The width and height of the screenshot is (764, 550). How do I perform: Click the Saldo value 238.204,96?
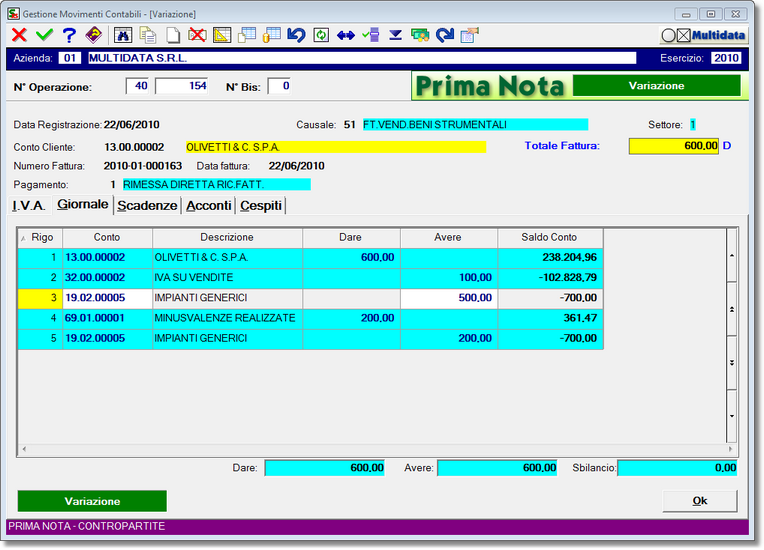click(550, 258)
